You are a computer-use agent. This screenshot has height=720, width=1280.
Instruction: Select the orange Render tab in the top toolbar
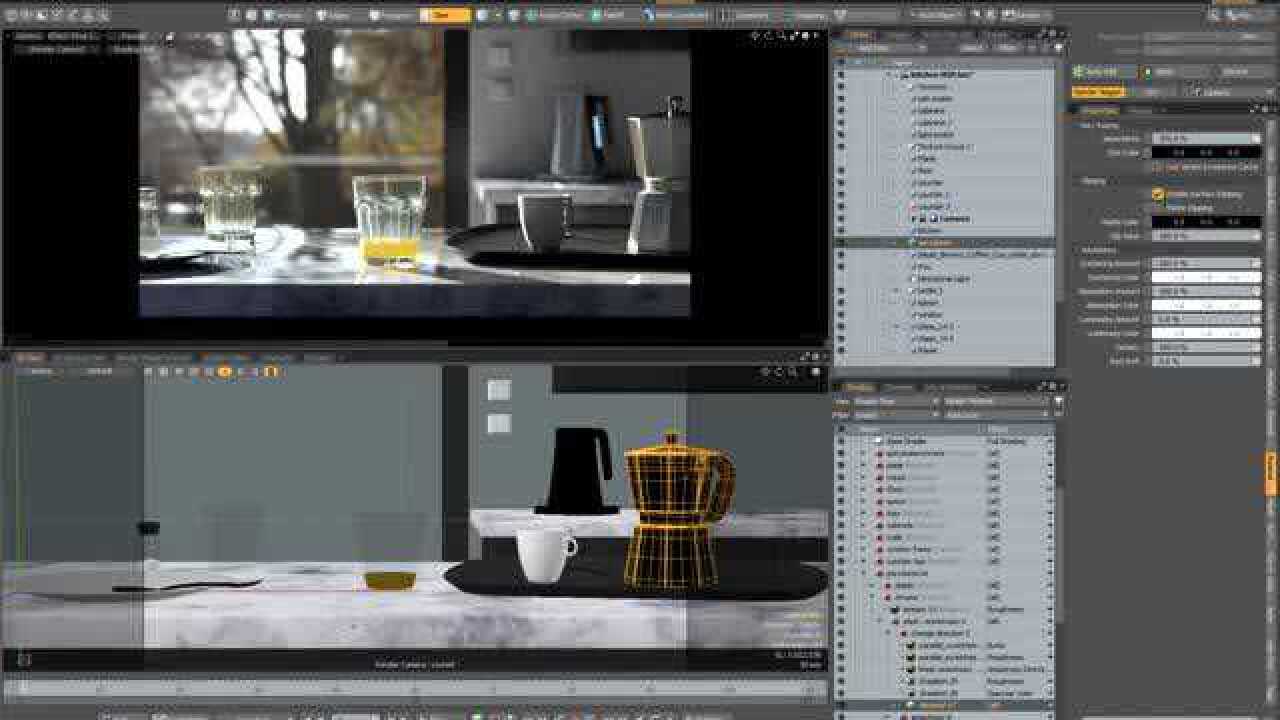point(447,15)
